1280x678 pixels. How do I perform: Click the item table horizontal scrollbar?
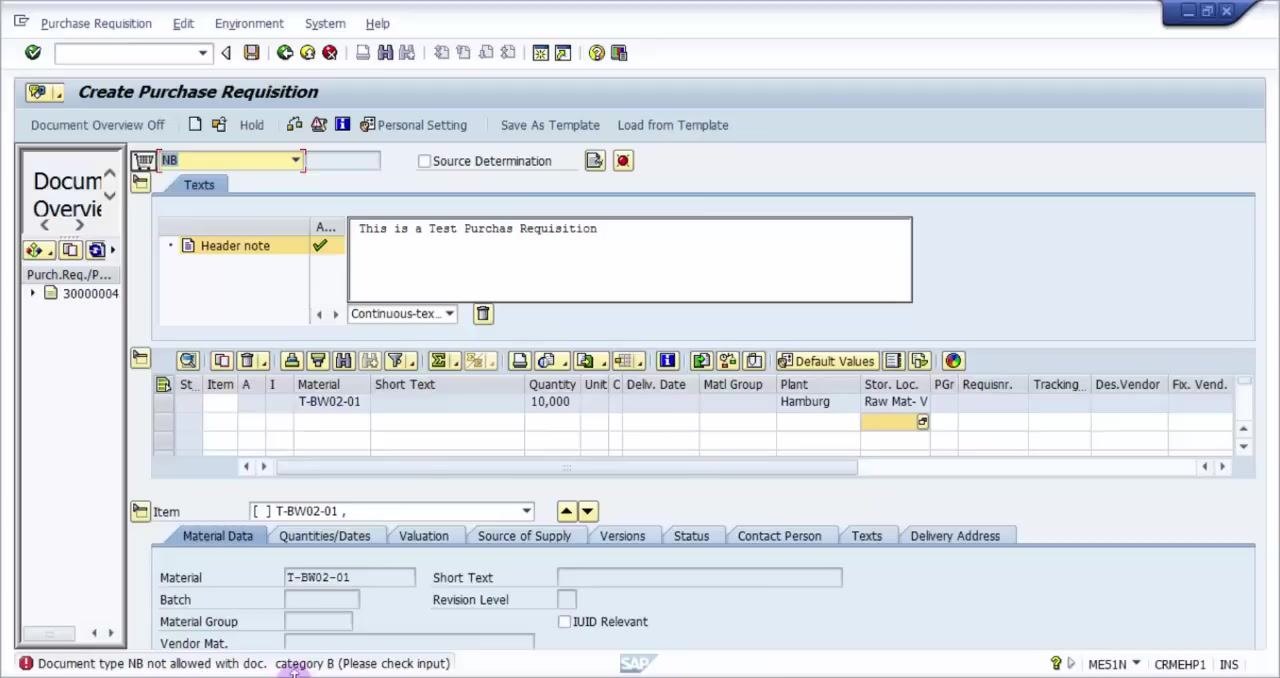(566, 467)
